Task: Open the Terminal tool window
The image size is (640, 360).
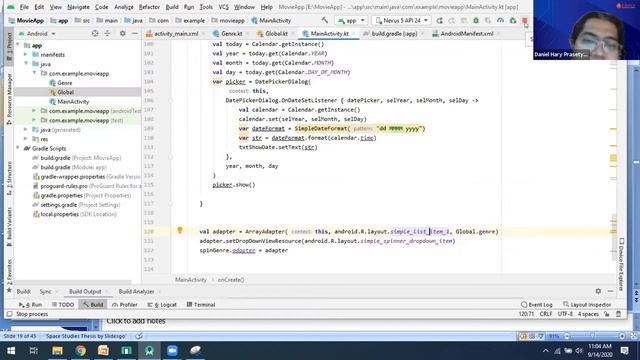Action: coord(201,304)
